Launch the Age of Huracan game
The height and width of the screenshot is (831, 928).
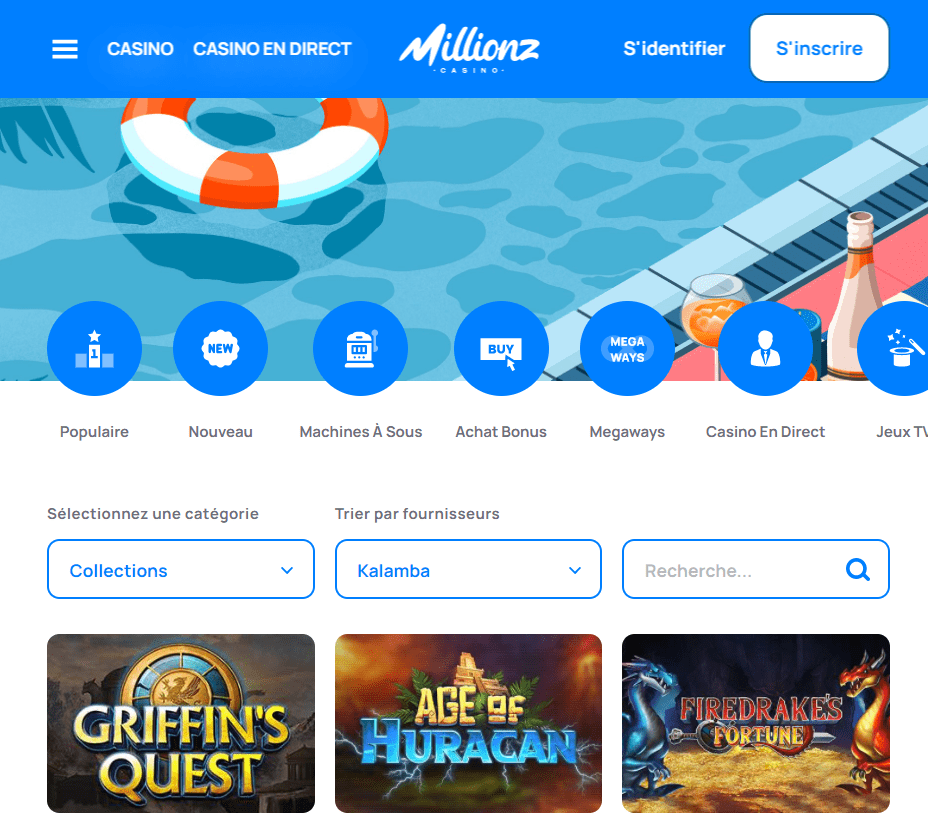[x=468, y=723]
